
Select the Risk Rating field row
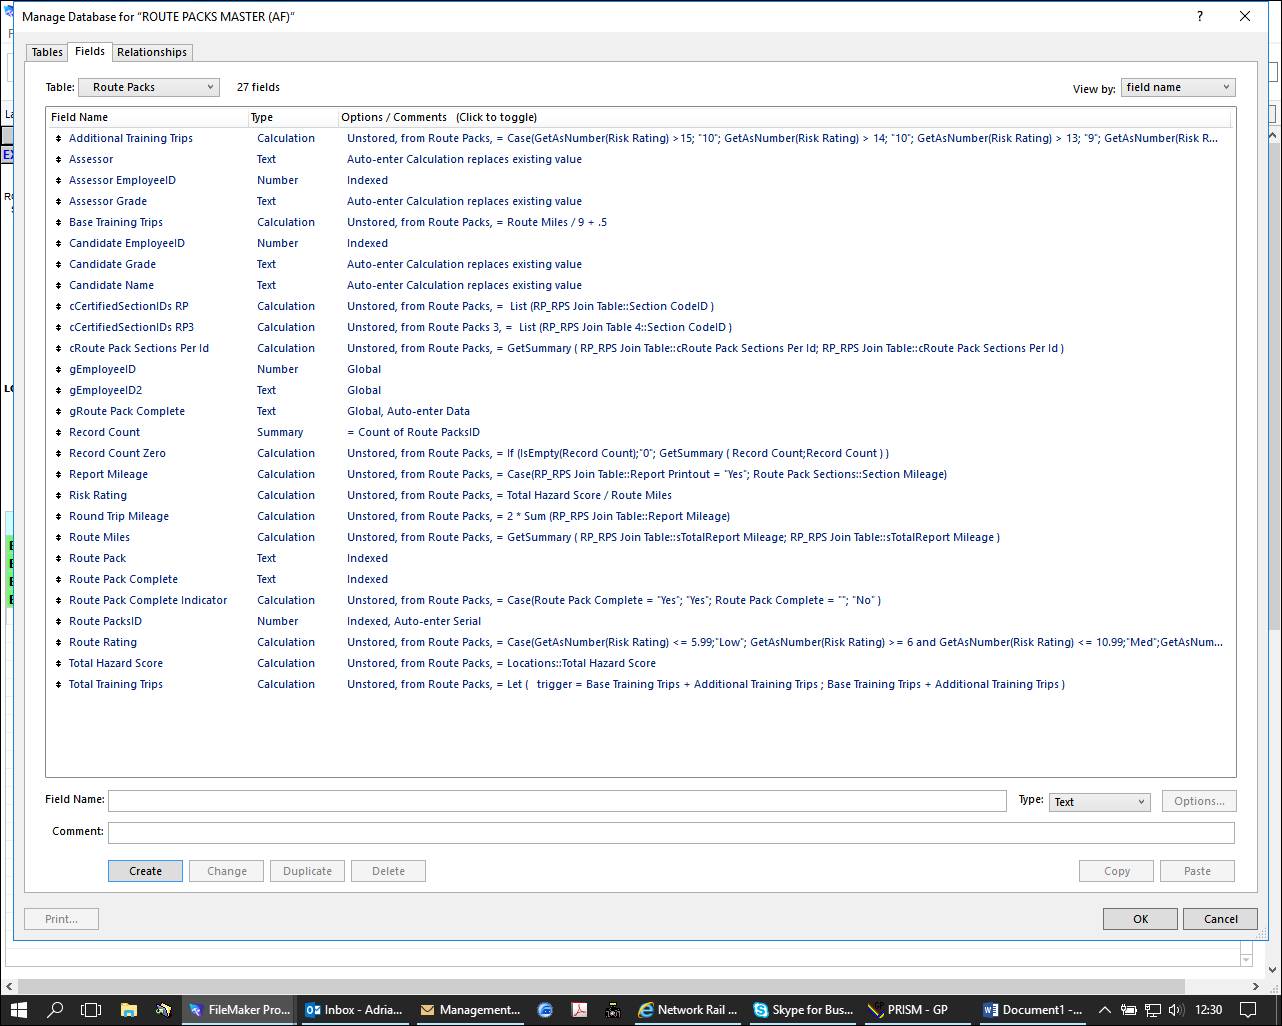(x=640, y=495)
